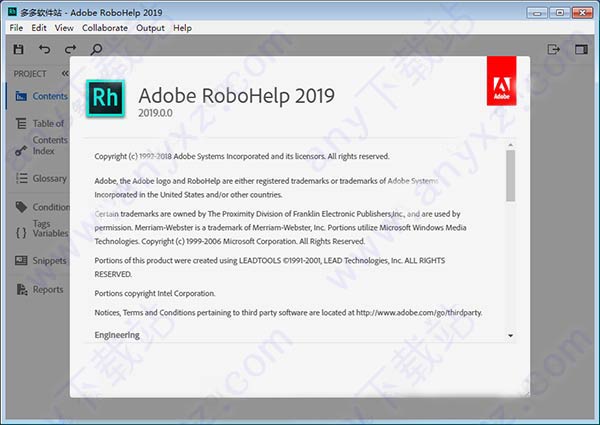The image size is (600, 425).
Task: Maximize the RoboHelp window
Action: click(559, 13)
